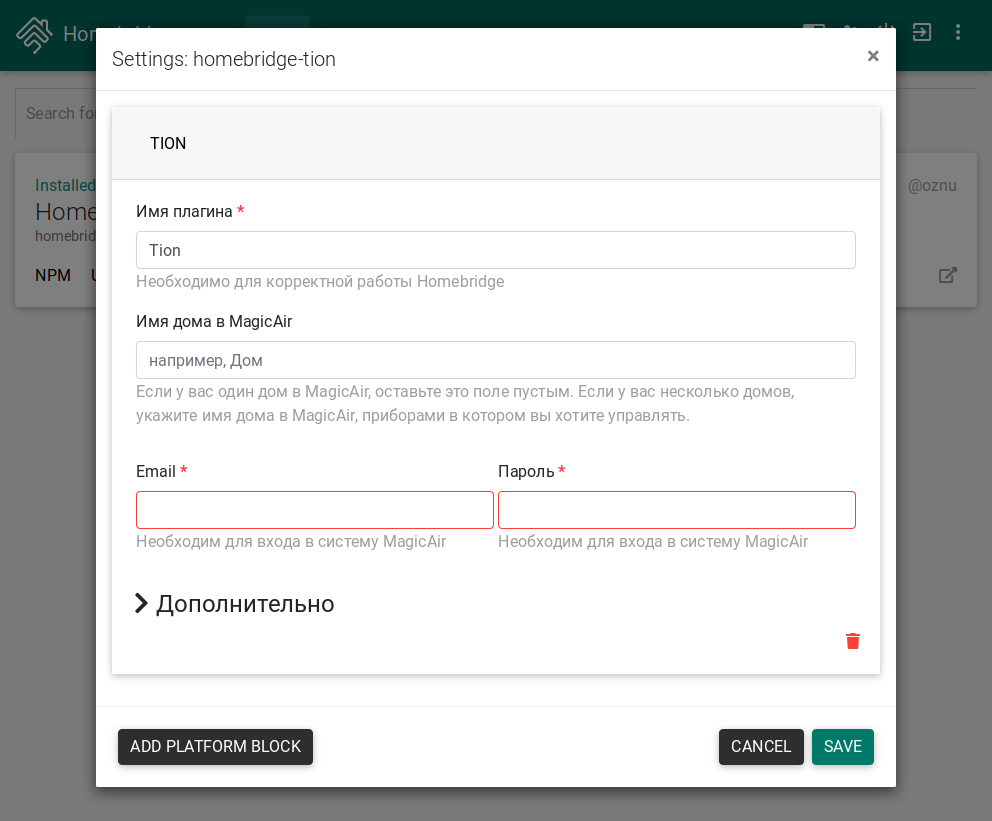Click the log out icon in the header
This screenshot has width=992, height=821.
point(922,32)
